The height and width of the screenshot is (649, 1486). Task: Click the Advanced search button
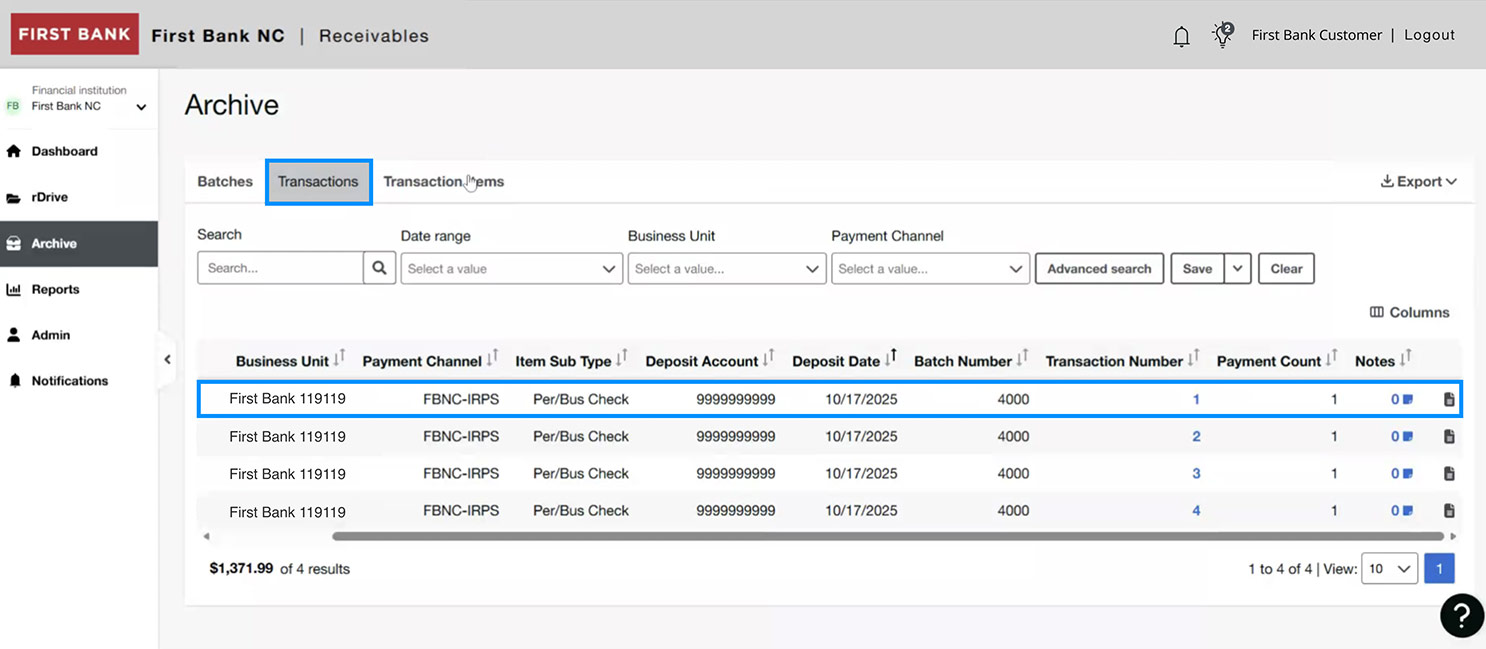(x=1099, y=268)
